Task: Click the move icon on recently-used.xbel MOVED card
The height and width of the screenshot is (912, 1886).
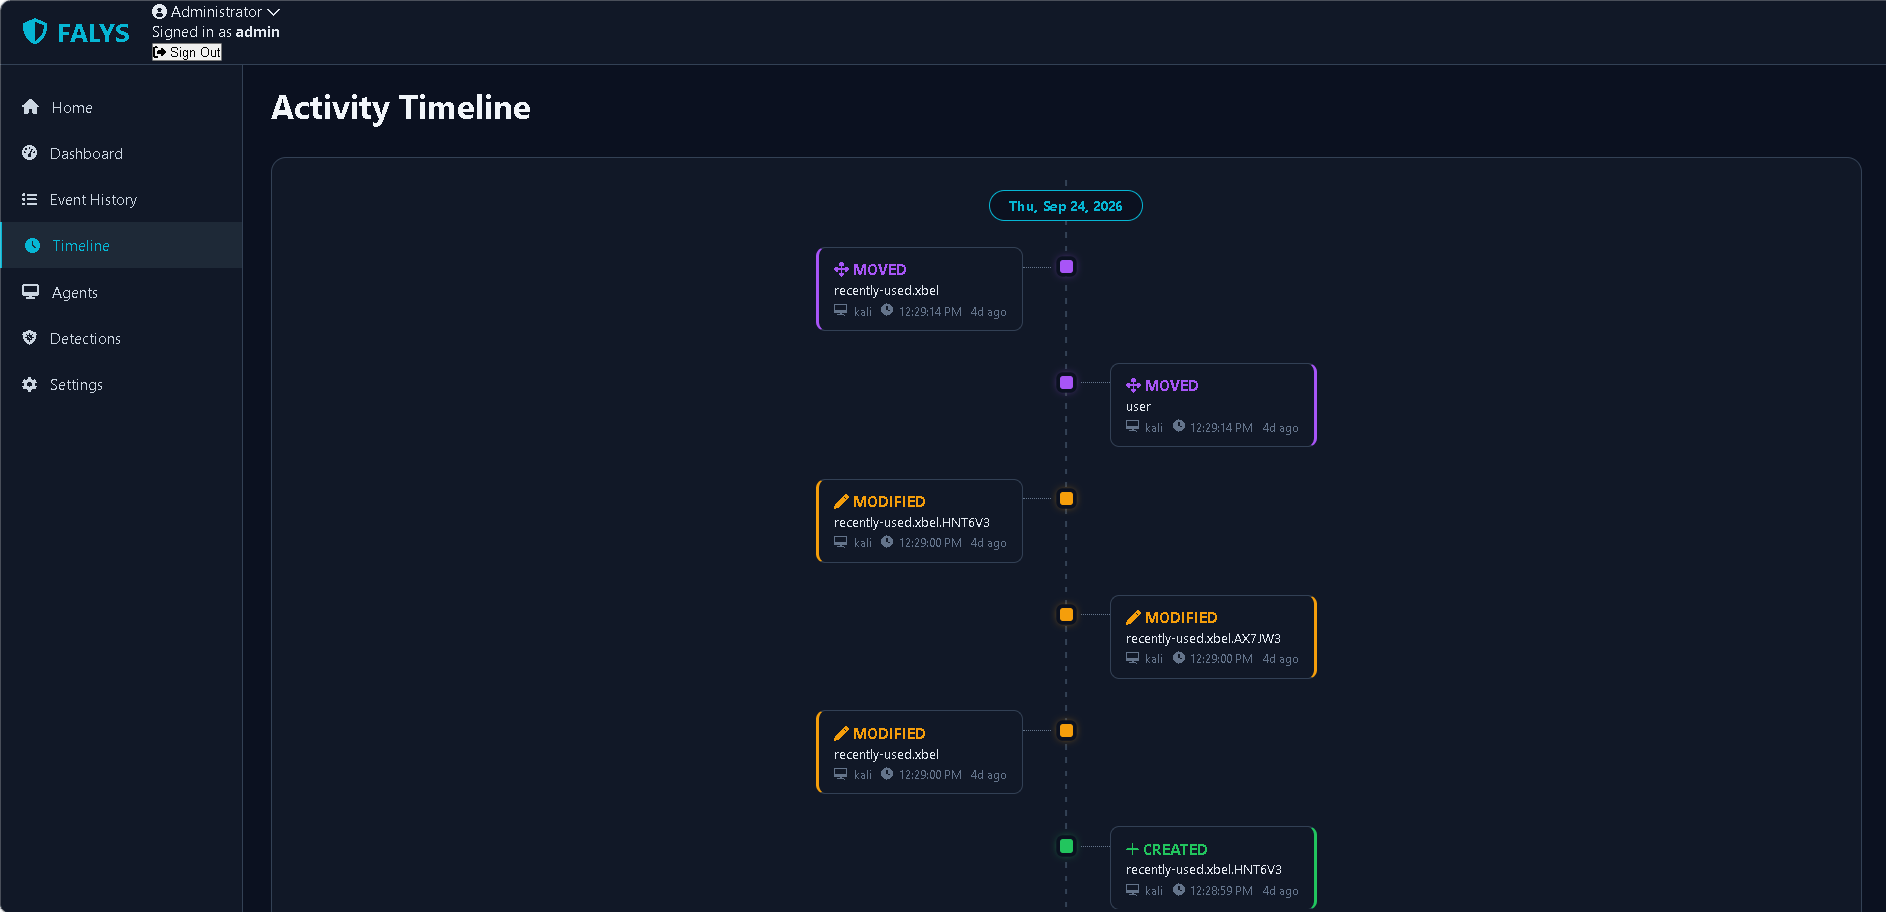Action: tap(841, 269)
